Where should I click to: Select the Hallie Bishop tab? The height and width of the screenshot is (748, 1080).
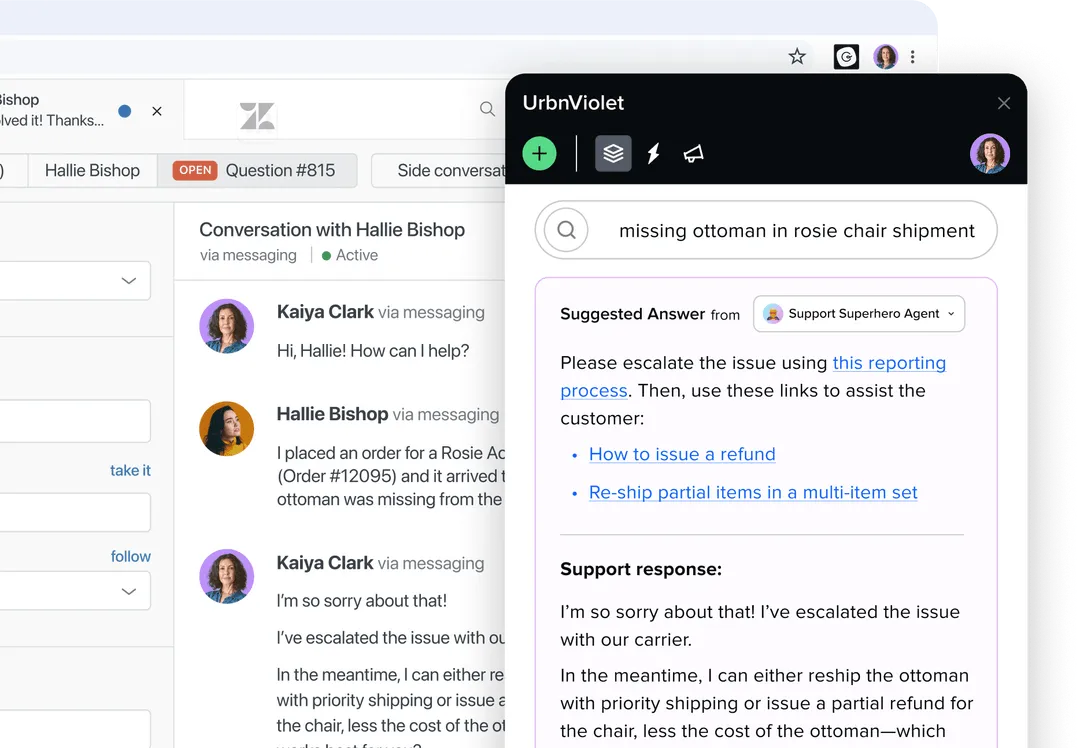click(x=92, y=171)
